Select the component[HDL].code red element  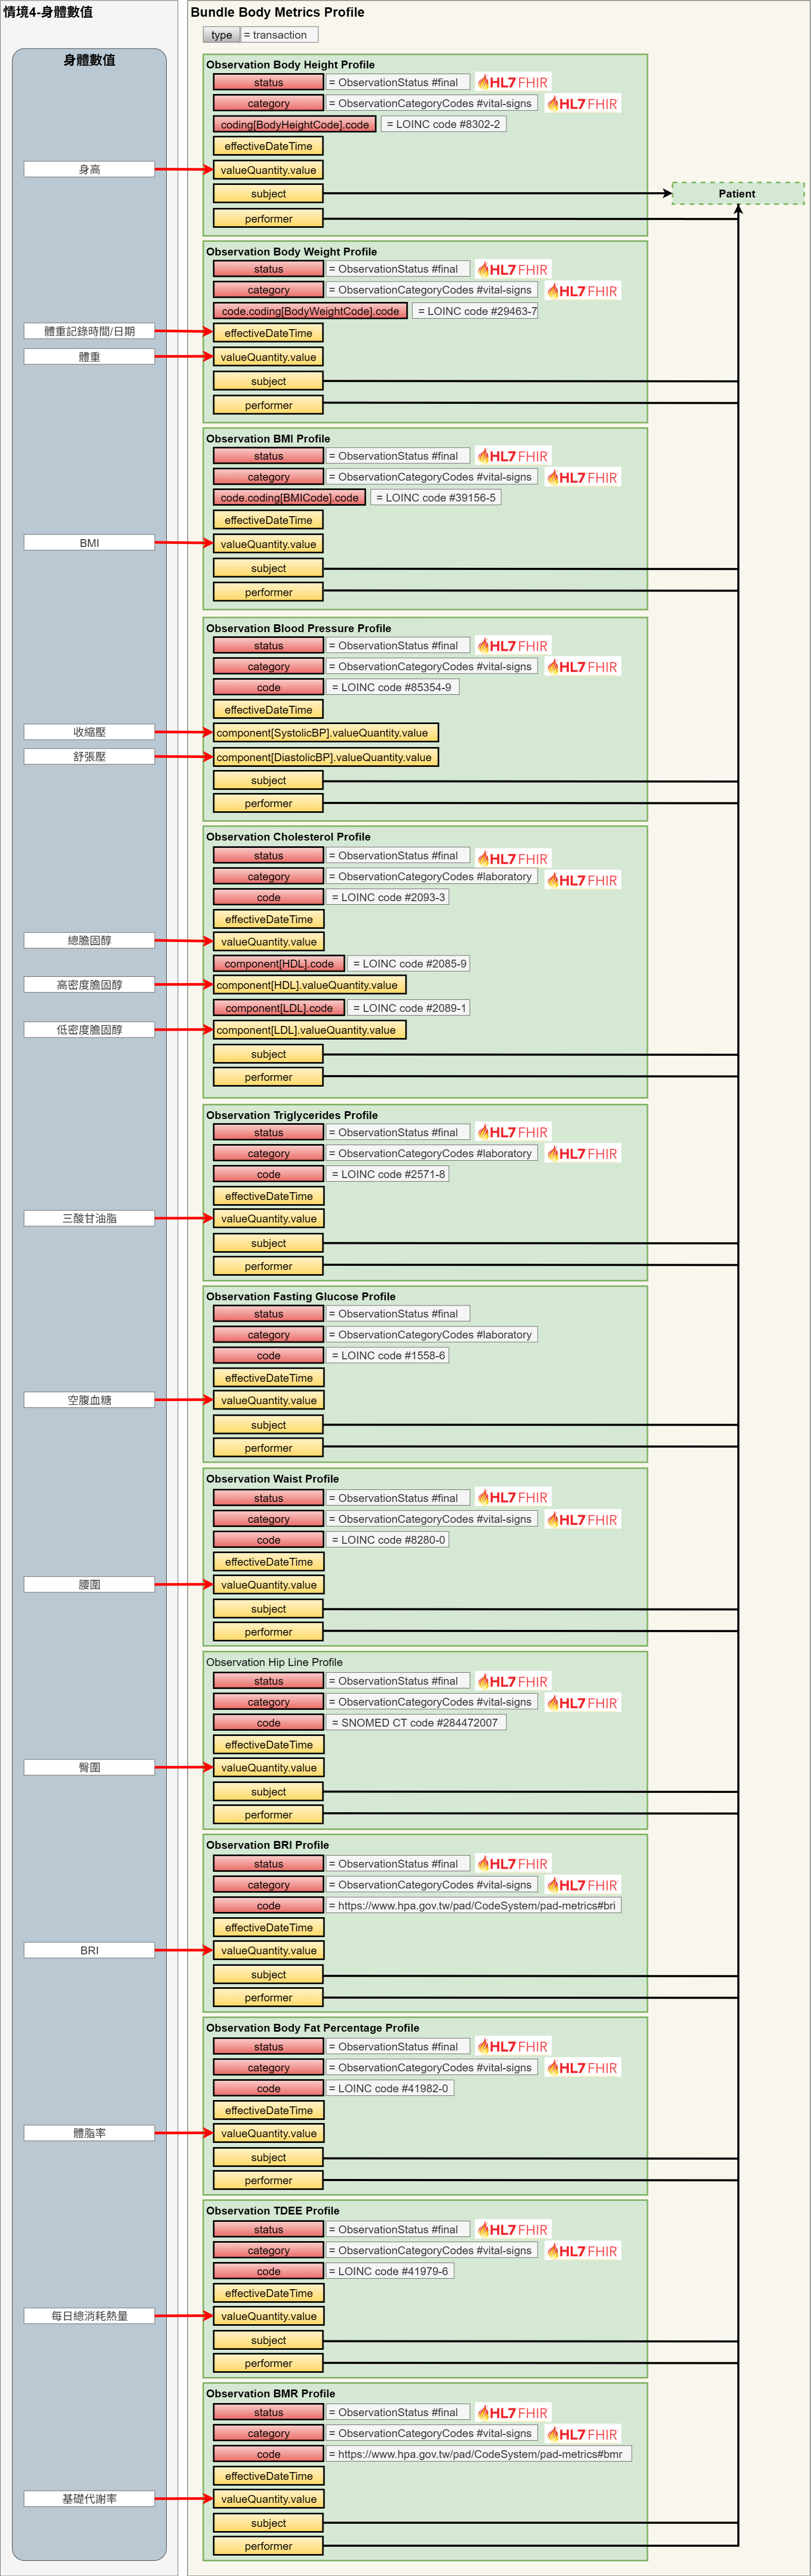[x=278, y=964]
